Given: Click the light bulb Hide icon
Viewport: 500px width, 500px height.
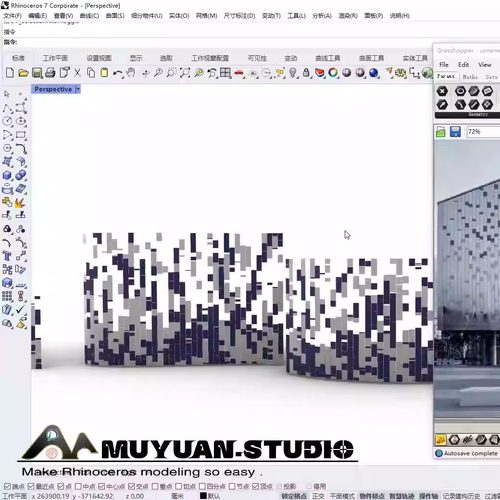Looking at the screenshot, I should coord(293,73).
